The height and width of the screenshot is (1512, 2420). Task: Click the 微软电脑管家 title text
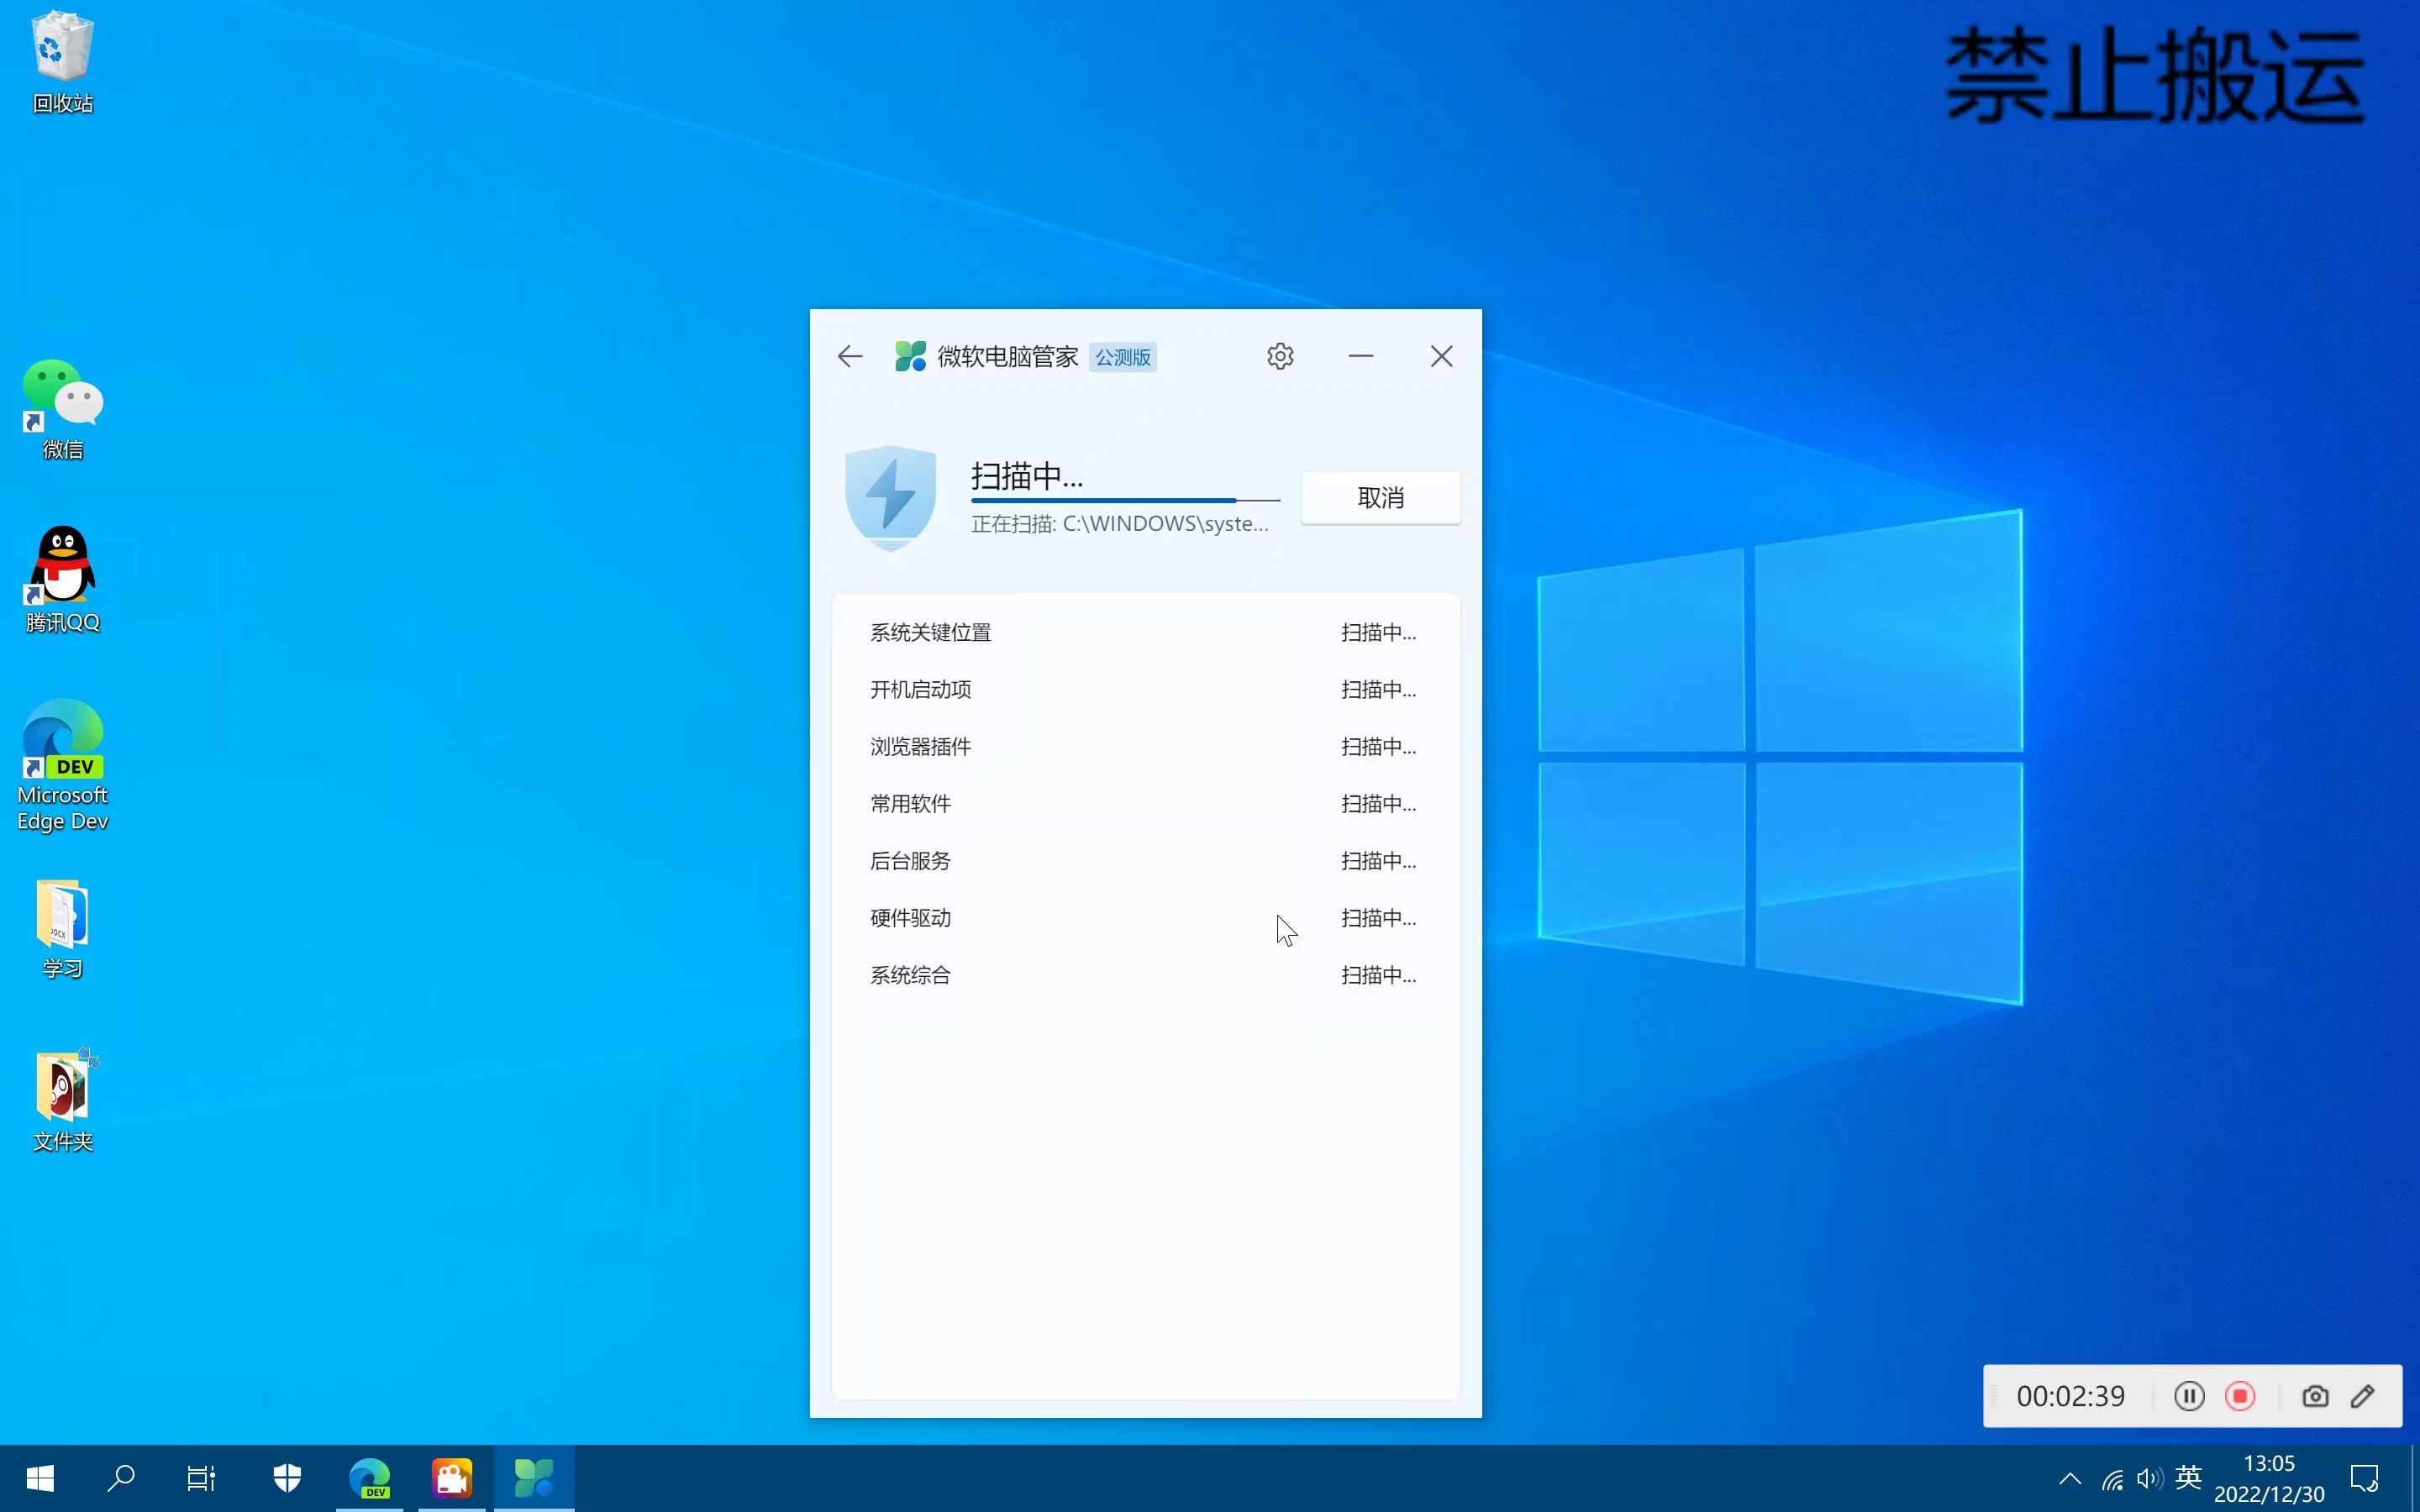coord(1007,357)
